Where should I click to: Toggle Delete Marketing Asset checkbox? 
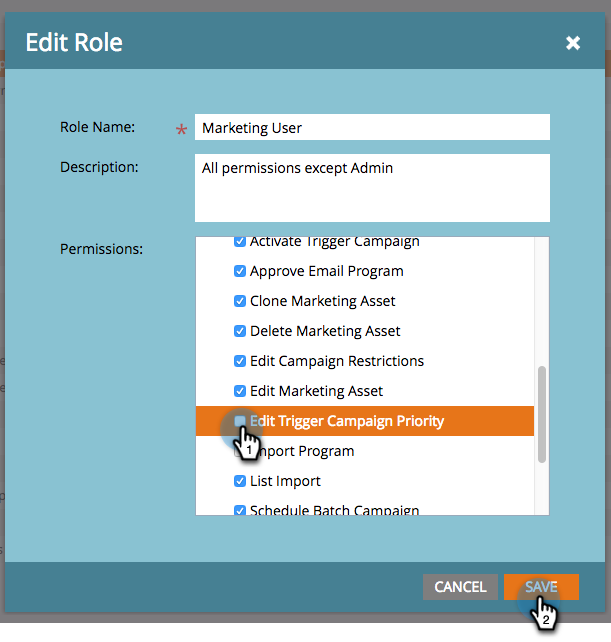(240, 331)
